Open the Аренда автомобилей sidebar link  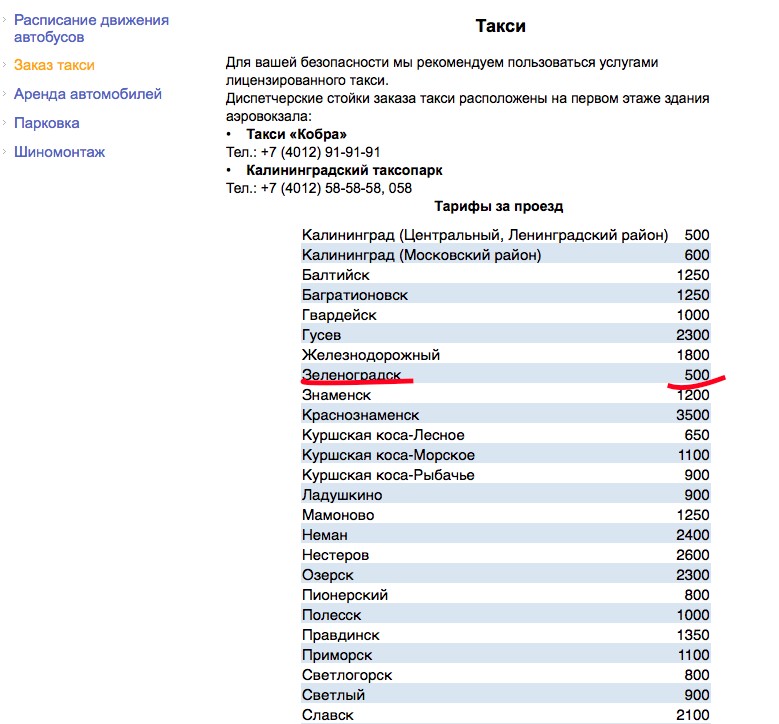pos(87,94)
